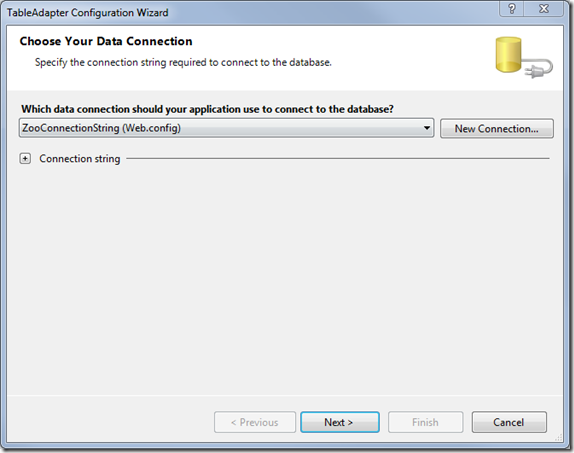Click the Which data connection question label
The image size is (574, 453).
(207, 109)
